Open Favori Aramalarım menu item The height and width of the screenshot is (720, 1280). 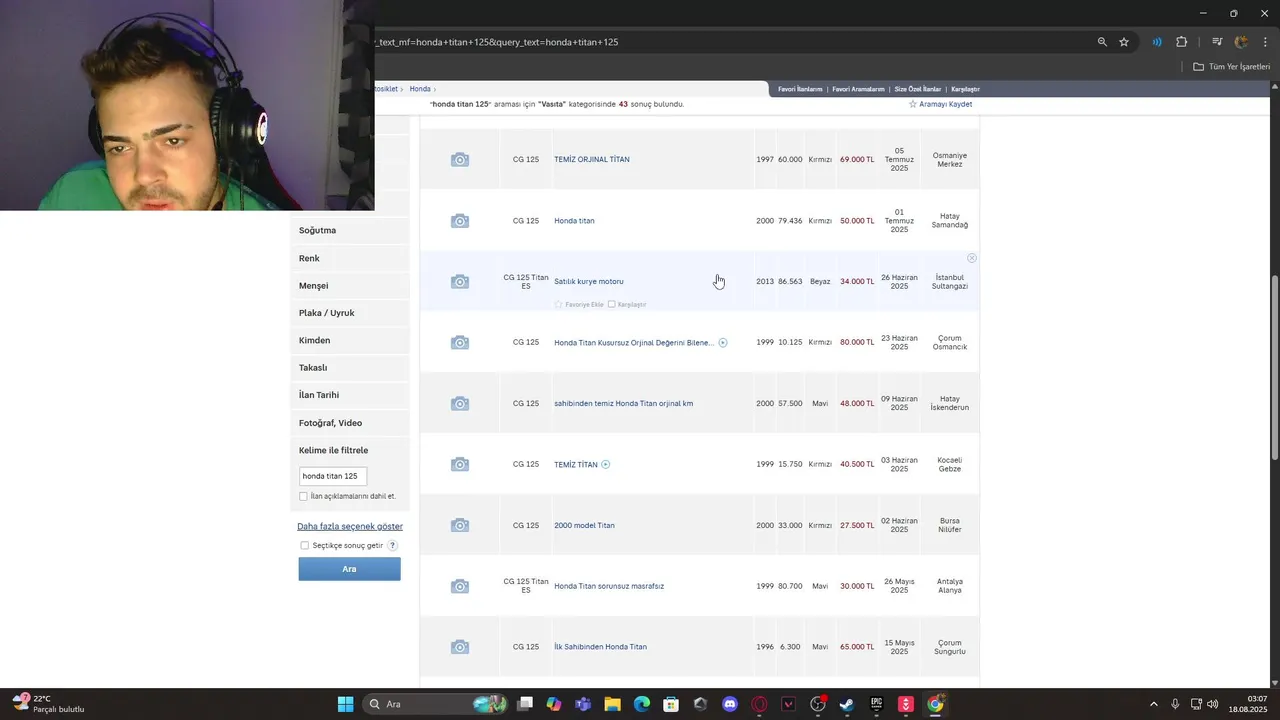[858, 89]
